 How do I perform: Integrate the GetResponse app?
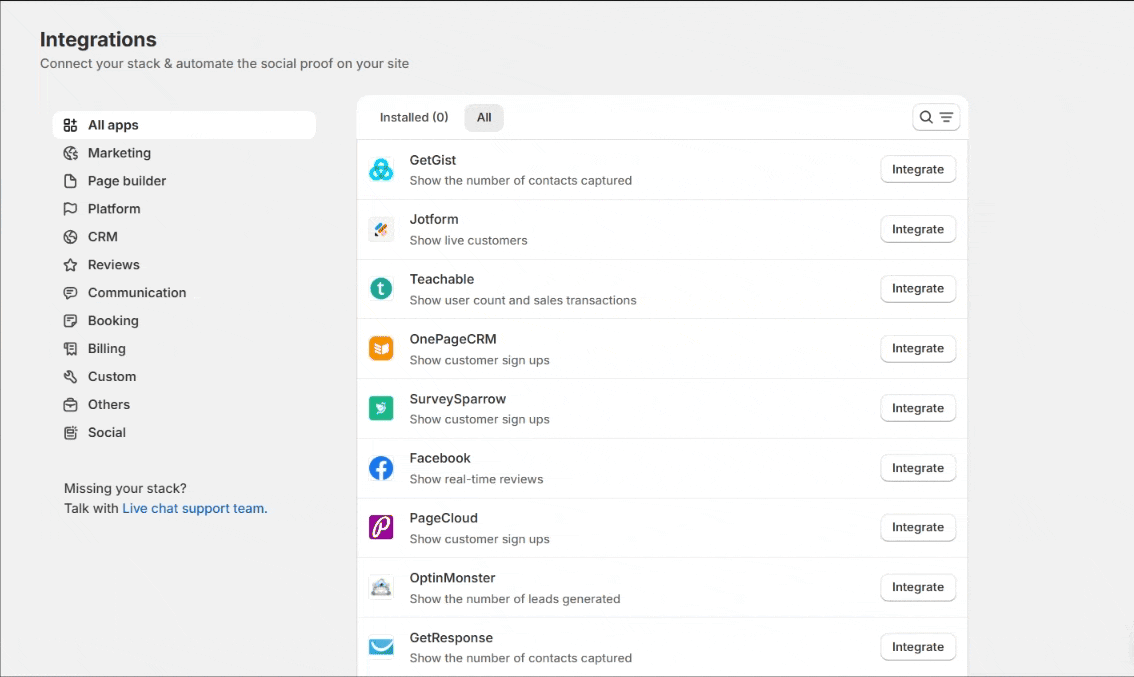pos(917,647)
